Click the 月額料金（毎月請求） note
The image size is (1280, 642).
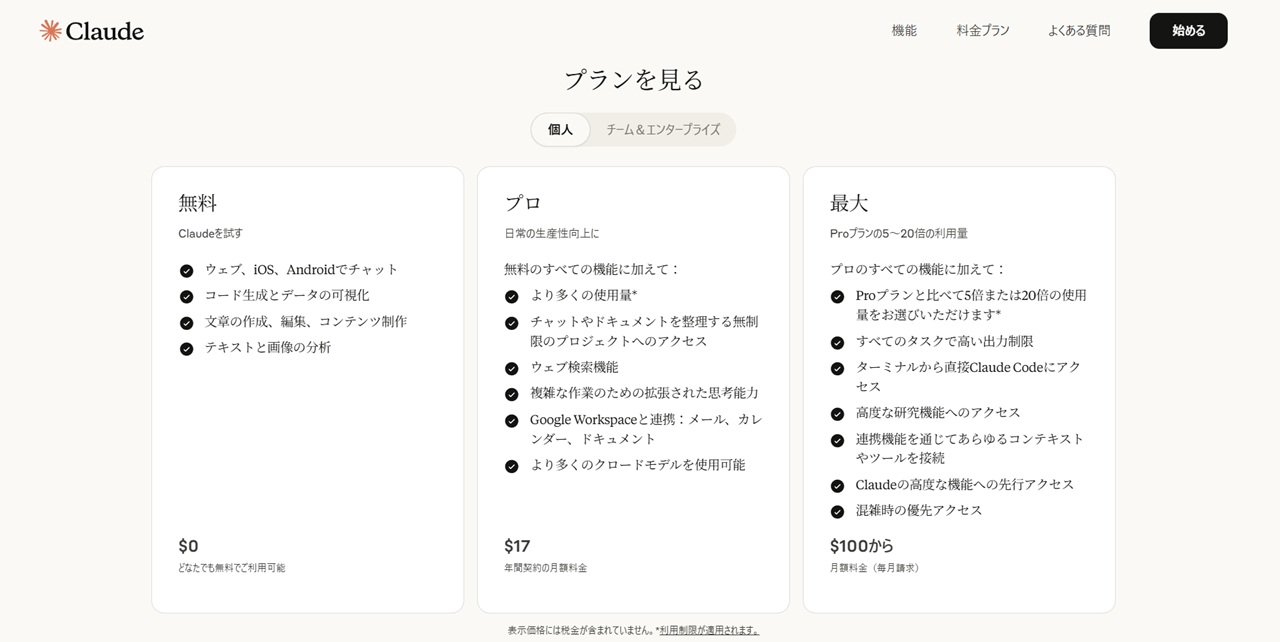(877, 567)
